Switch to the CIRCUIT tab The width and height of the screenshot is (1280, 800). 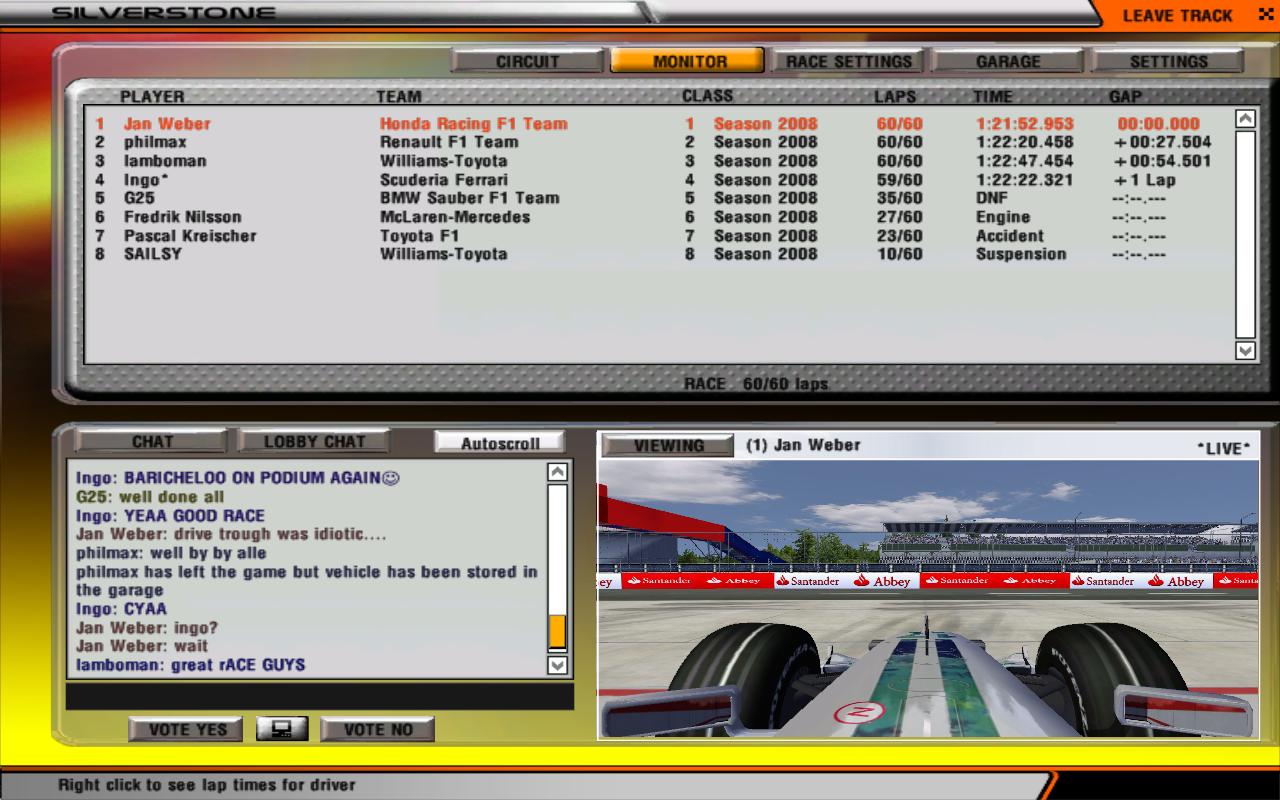(x=527, y=61)
